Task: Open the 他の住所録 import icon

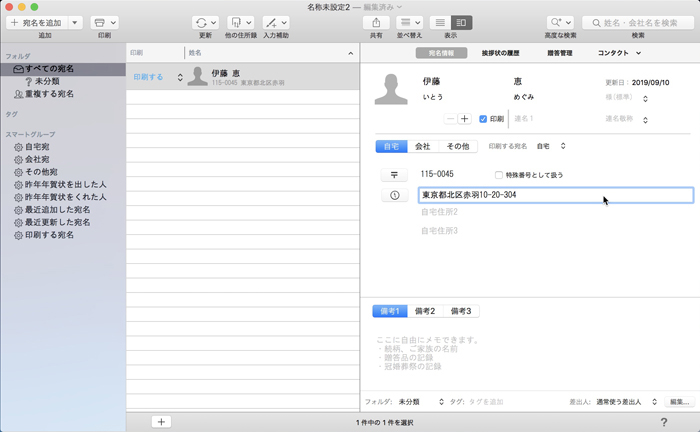Action: point(241,22)
